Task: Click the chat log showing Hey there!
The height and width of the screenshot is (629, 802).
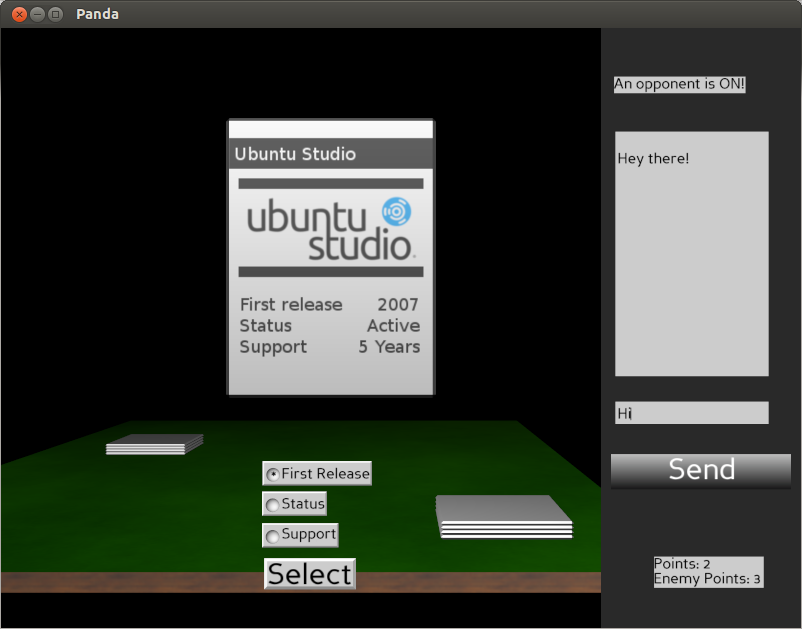Action: pyautogui.click(x=692, y=254)
